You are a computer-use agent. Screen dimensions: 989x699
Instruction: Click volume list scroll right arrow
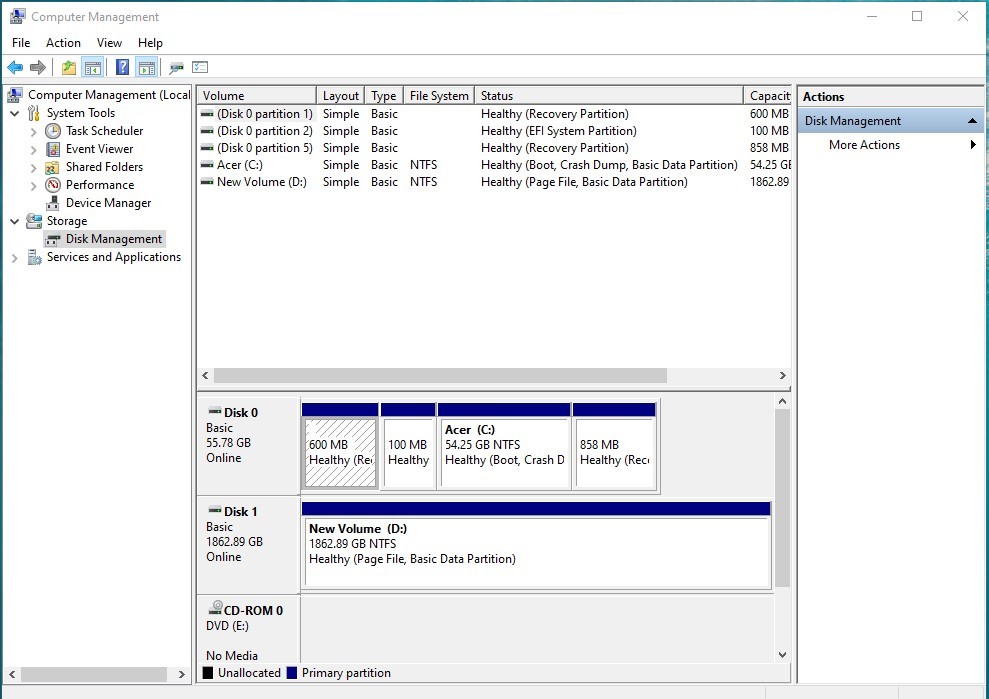point(783,376)
